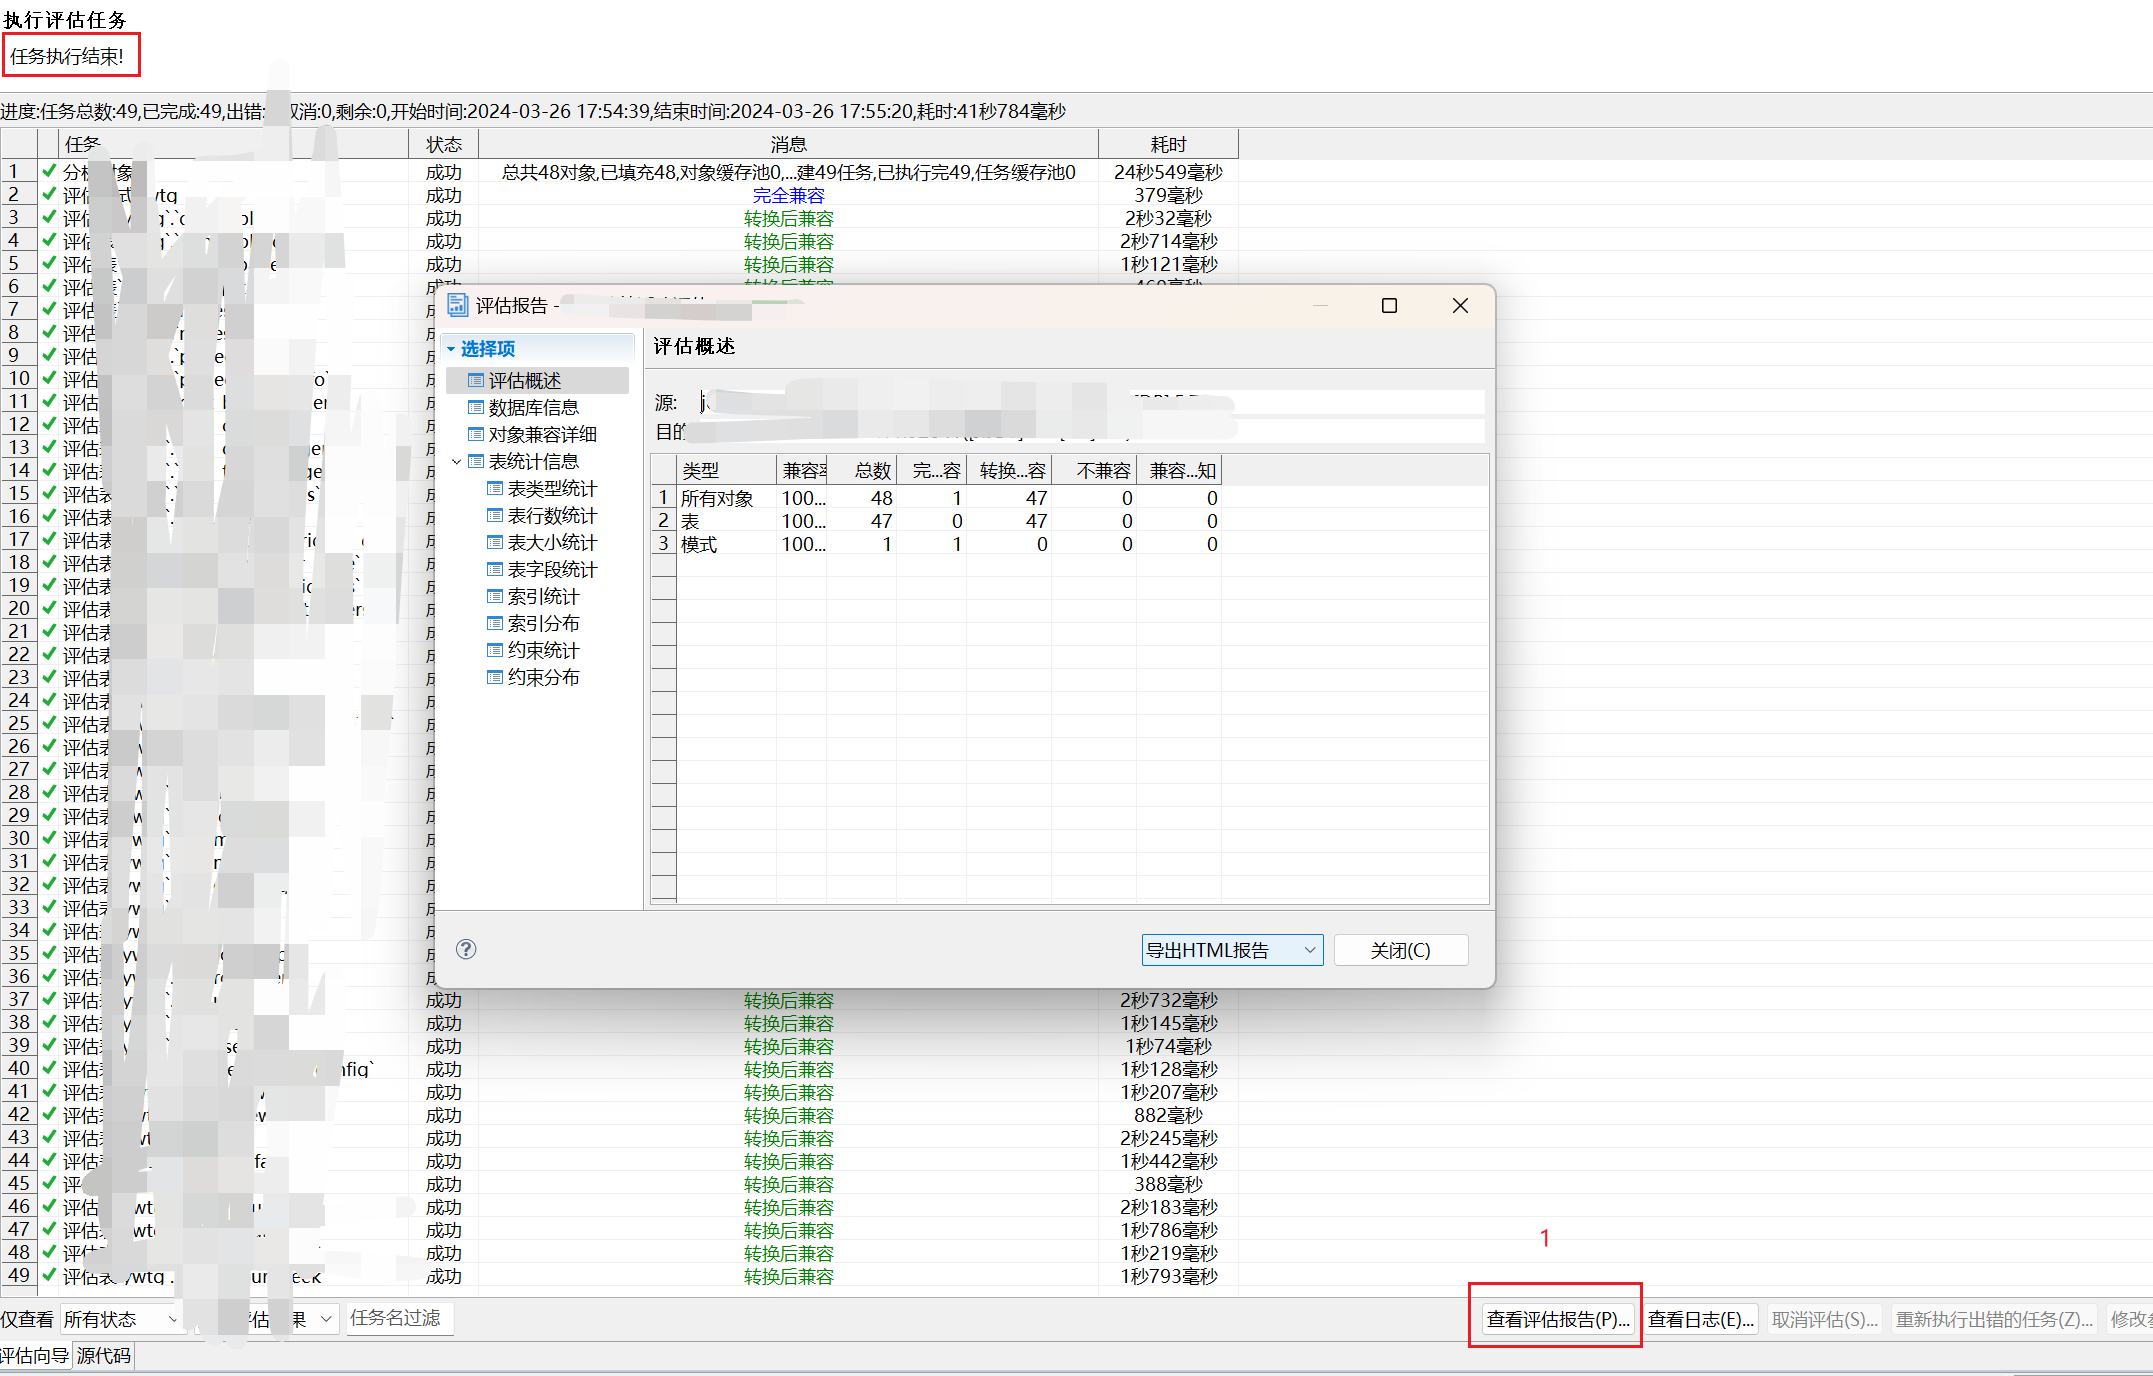Screen dimensions: 2153x1376
Task: Open 对象兼容详细 in the sidebar
Action: 542,435
